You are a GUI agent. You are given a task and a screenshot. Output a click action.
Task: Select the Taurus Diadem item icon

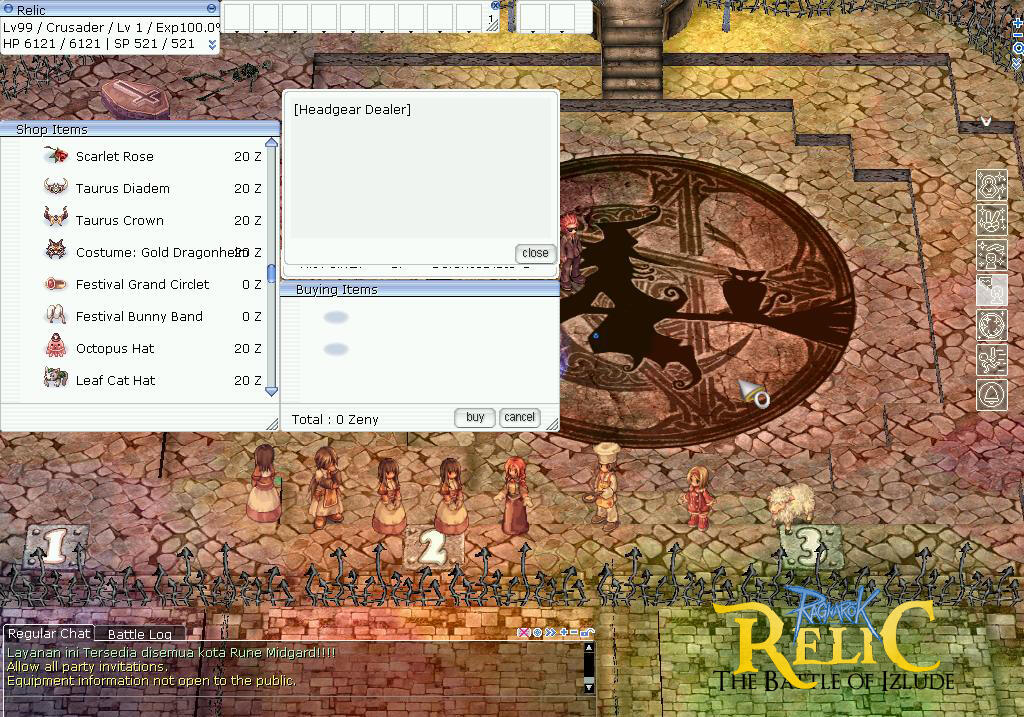(x=56, y=187)
